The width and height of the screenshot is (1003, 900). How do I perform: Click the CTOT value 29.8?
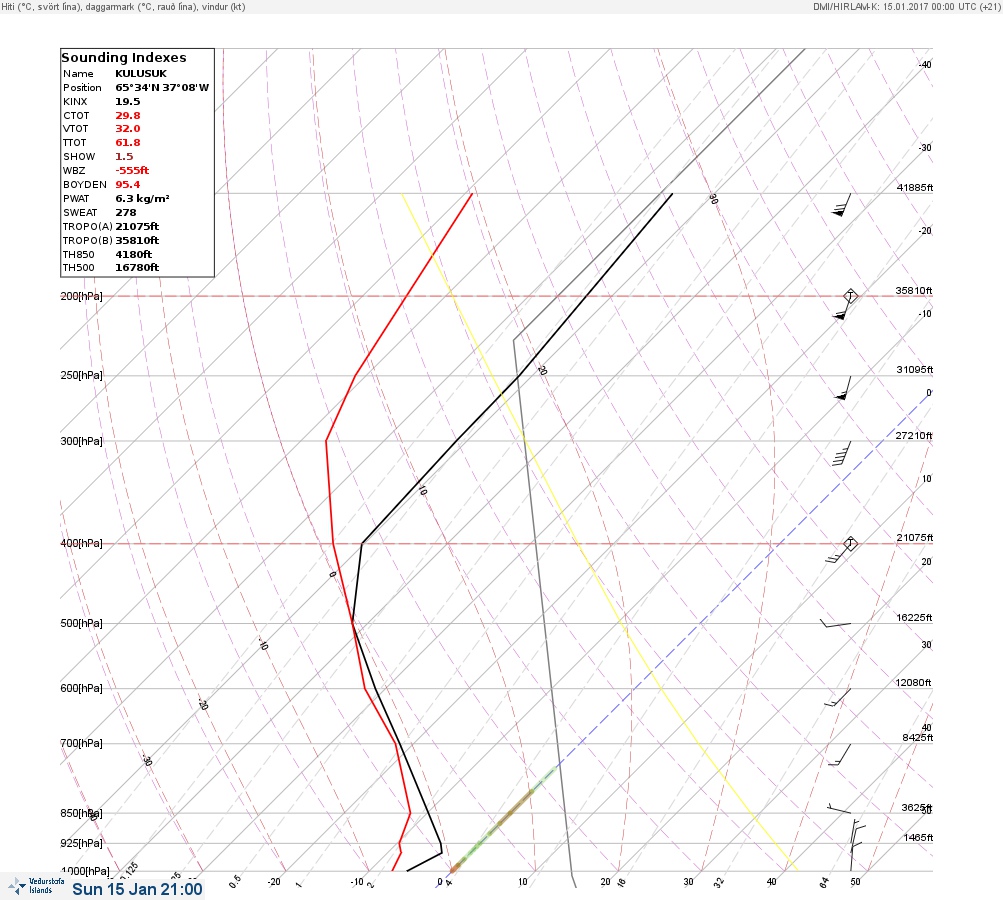[x=127, y=116]
